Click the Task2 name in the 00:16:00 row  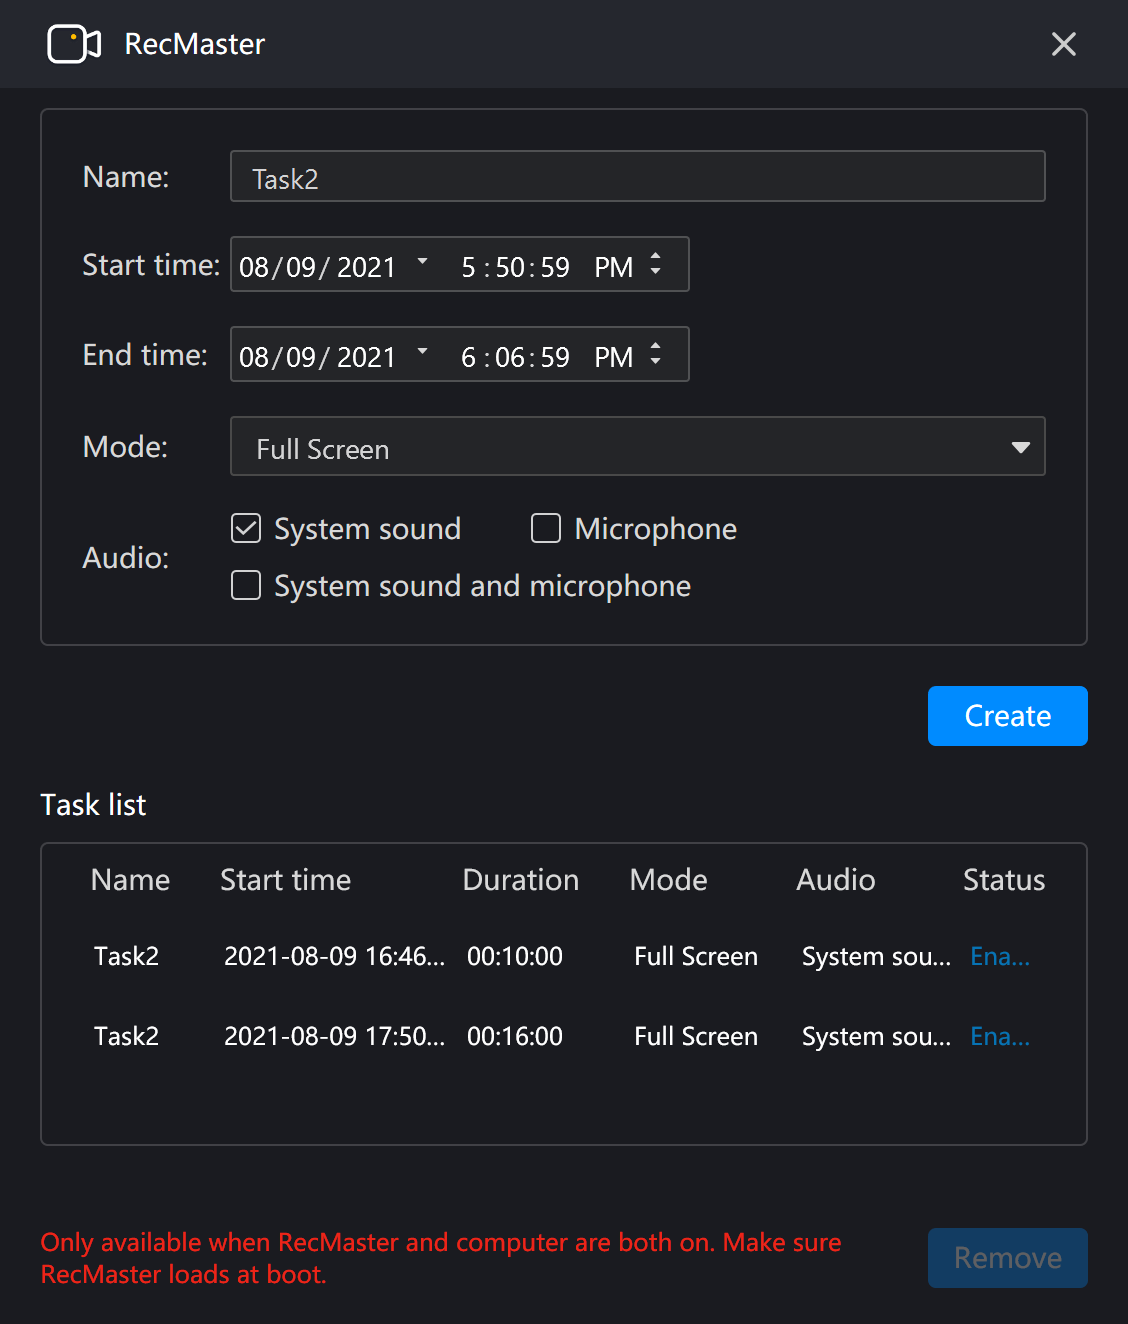[126, 1036]
